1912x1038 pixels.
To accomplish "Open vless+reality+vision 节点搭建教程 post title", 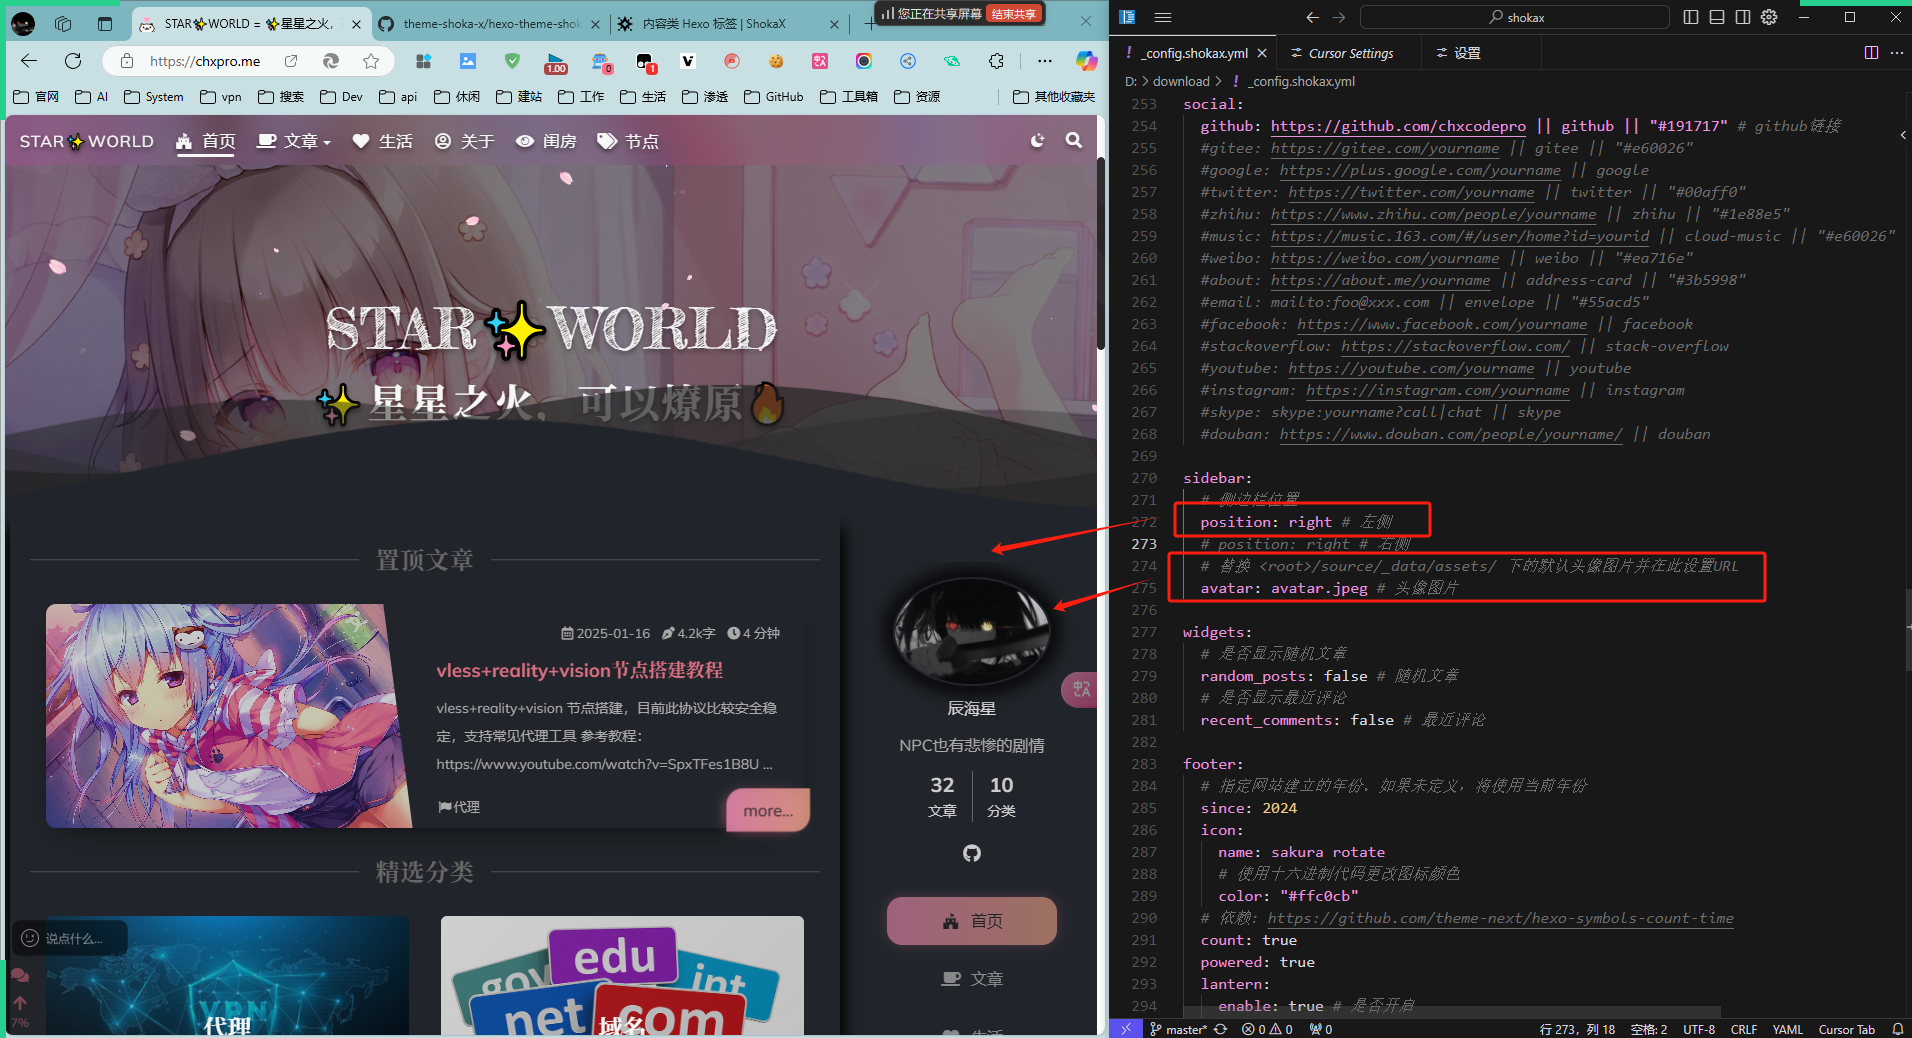I will 580,670.
